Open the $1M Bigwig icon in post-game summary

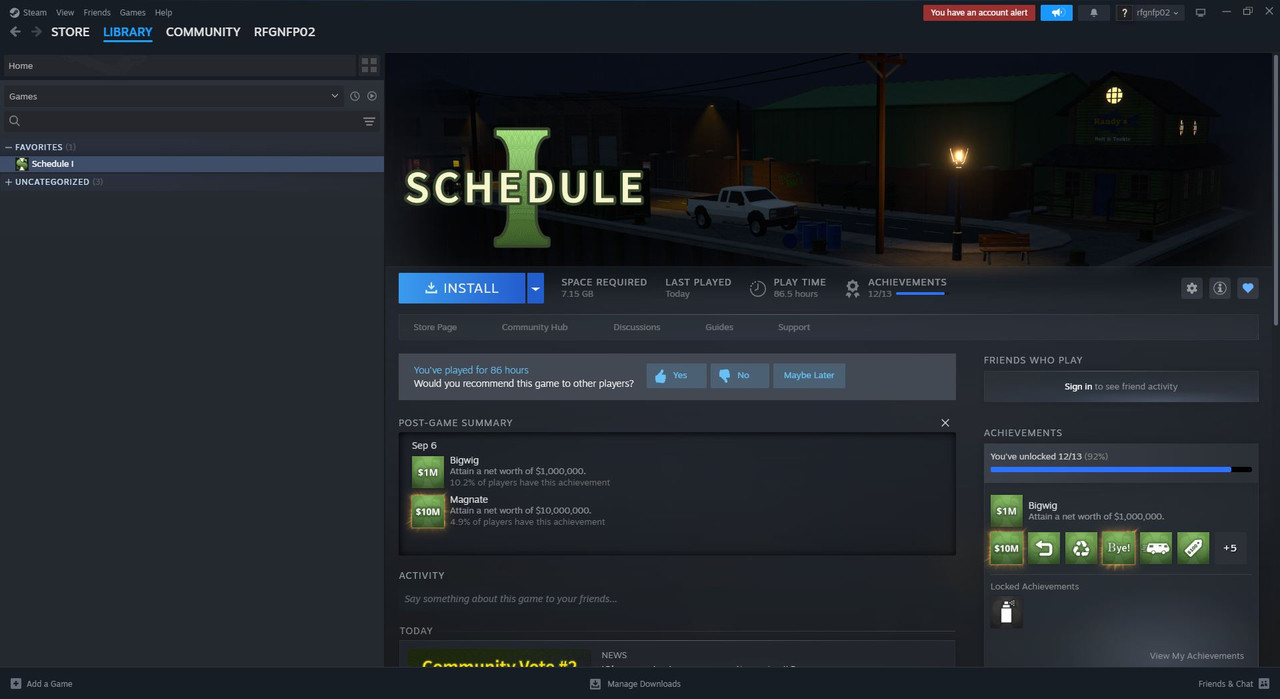[x=428, y=472]
